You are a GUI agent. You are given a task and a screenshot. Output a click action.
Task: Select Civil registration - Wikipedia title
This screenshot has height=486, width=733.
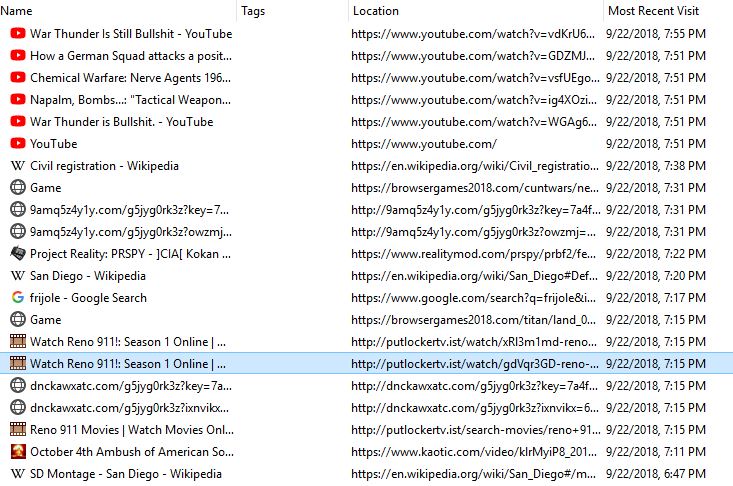point(104,165)
